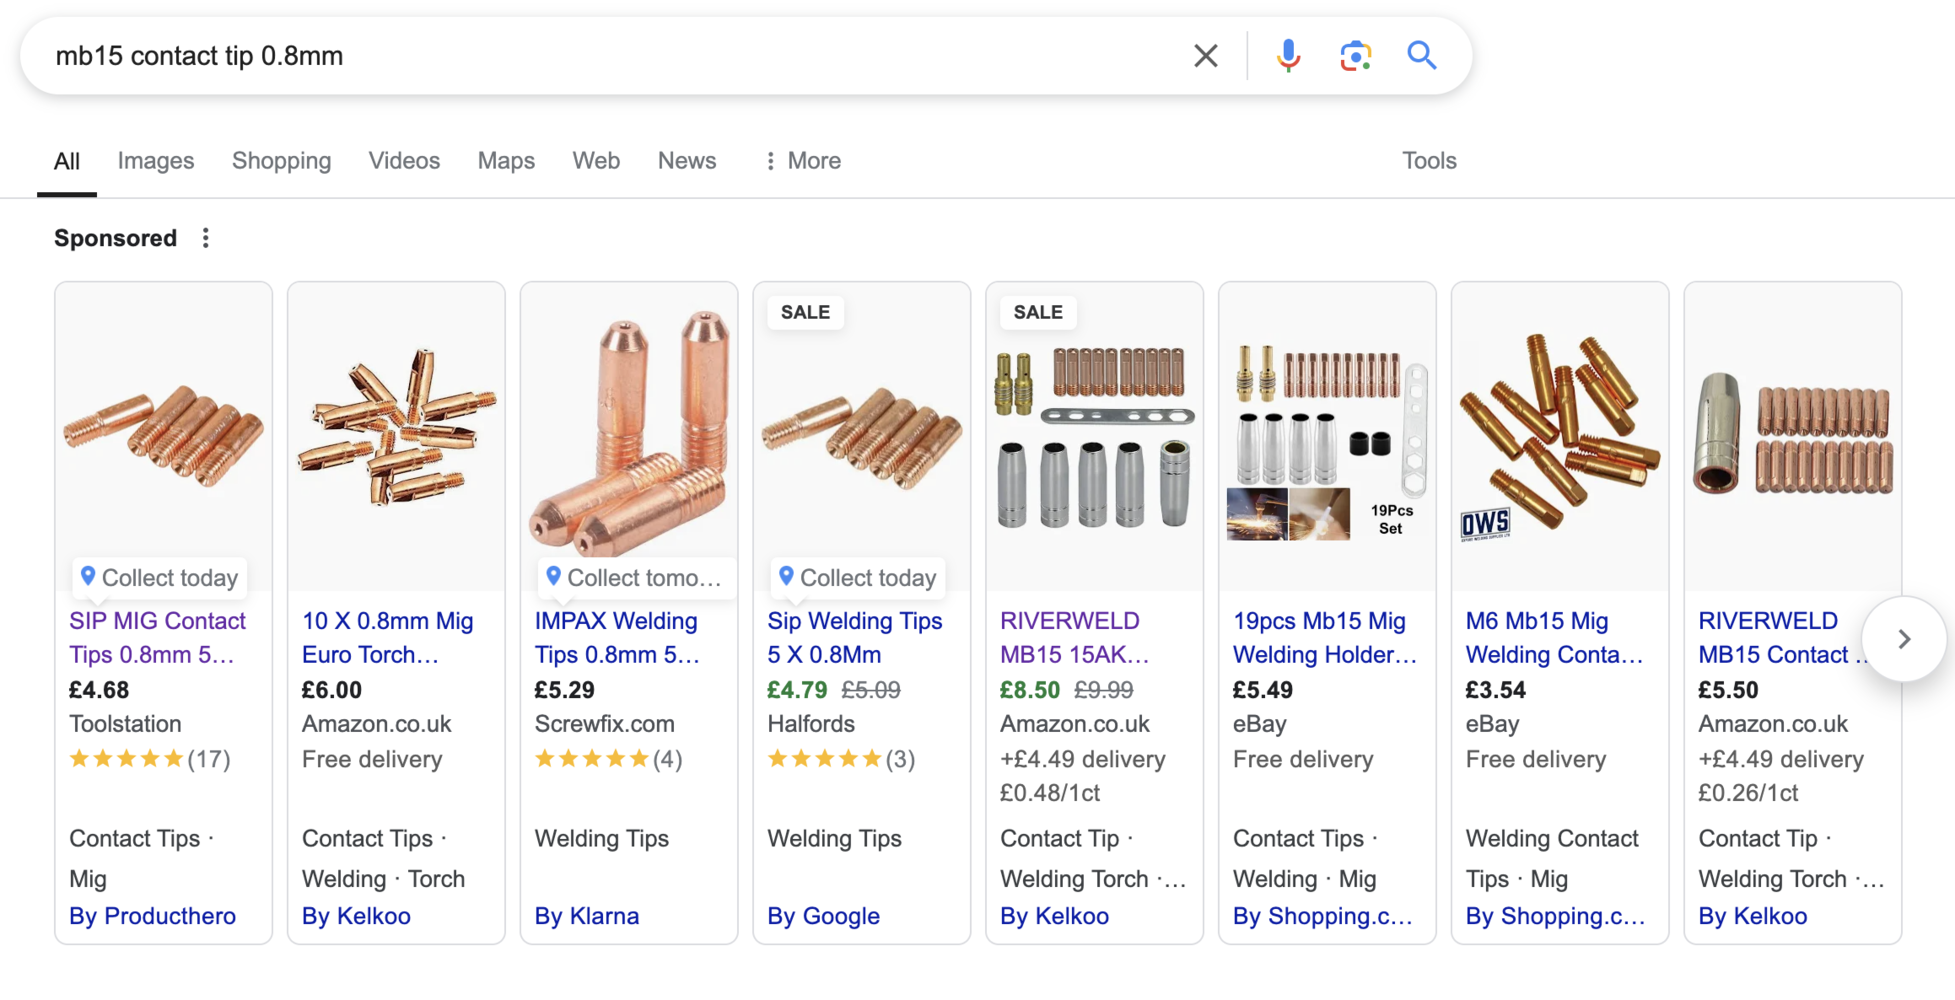Switch to the Shopping tab
The height and width of the screenshot is (1000, 1955).
click(x=282, y=161)
